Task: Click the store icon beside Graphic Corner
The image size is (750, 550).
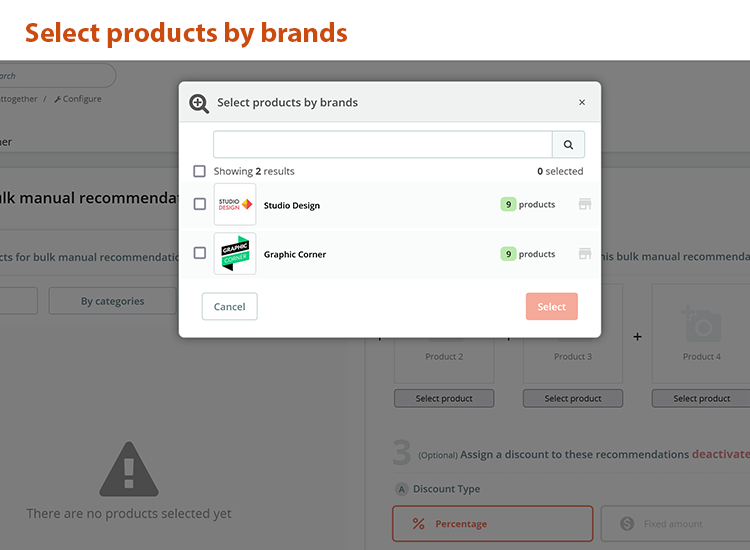Action: (585, 254)
